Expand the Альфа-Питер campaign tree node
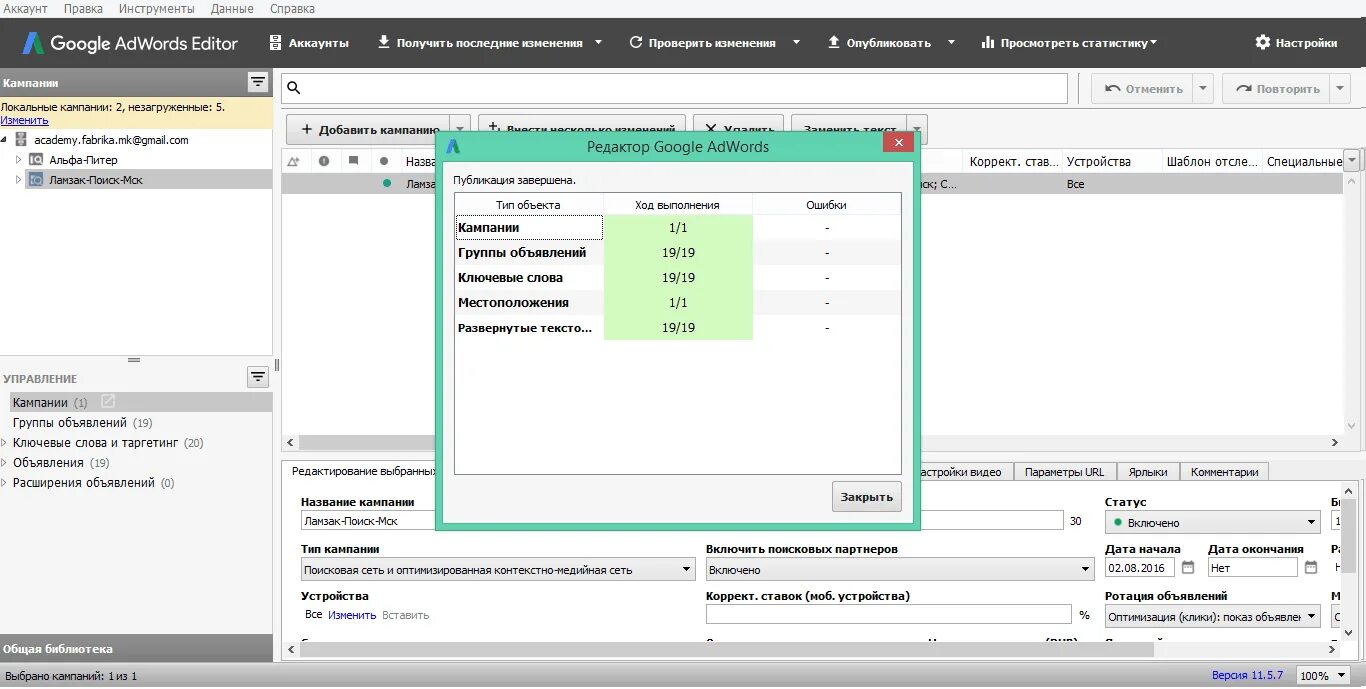 click(x=18, y=160)
